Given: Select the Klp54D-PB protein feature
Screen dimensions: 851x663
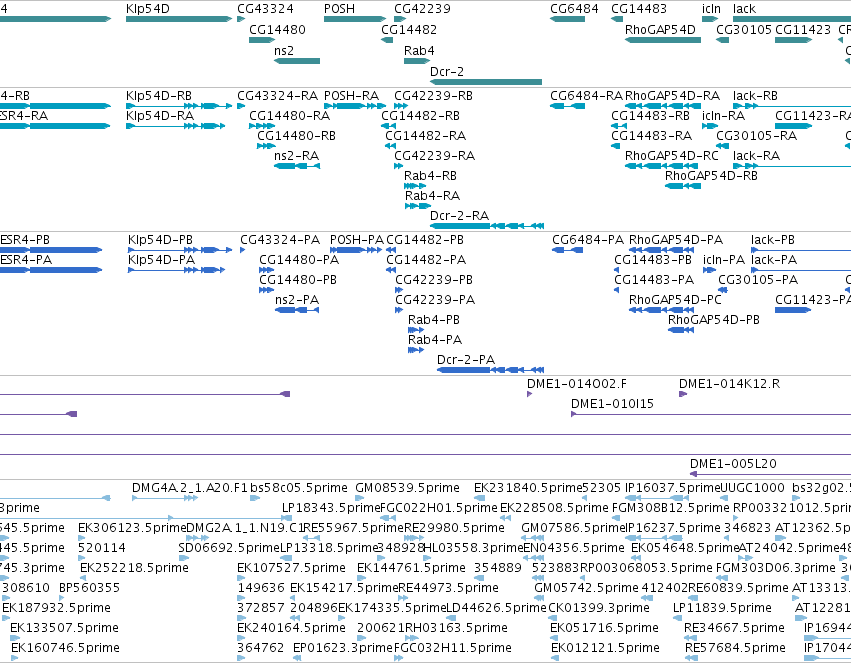Looking at the screenshot, I should click(180, 250).
